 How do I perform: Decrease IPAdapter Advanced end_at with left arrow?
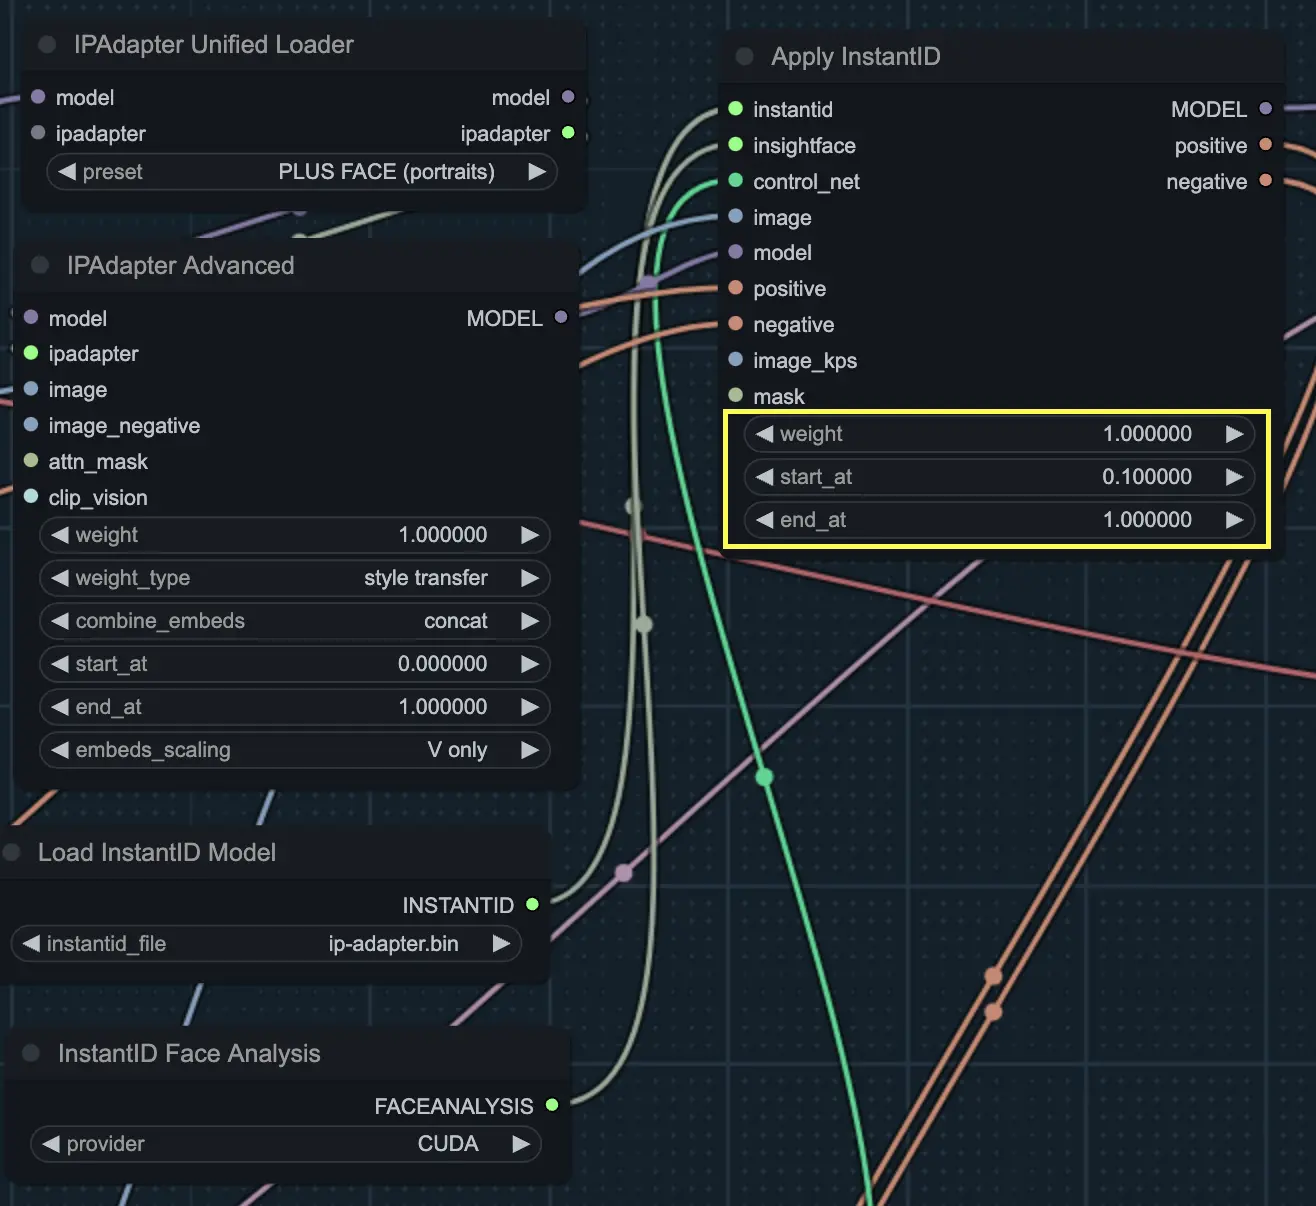click(x=60, y=707)
